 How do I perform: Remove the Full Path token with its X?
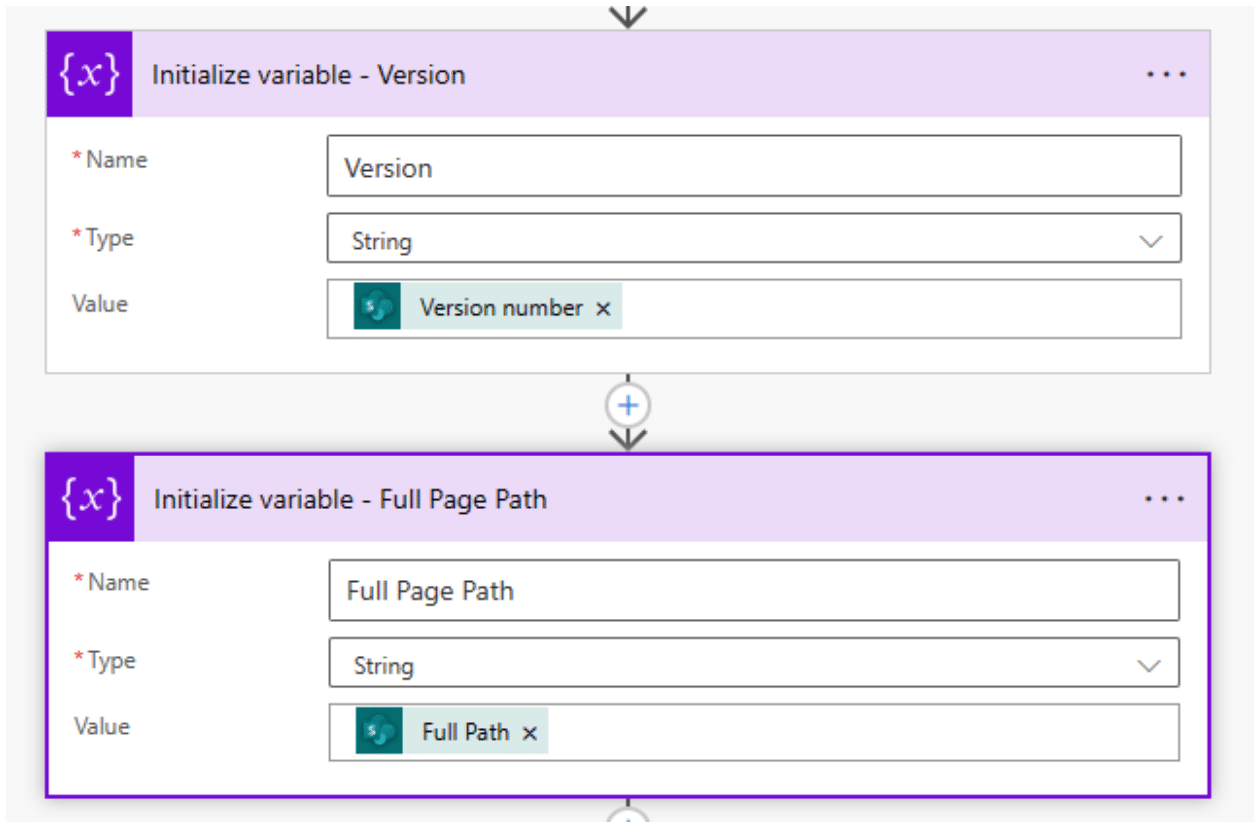pyautogui.click(x=531, y=731)
